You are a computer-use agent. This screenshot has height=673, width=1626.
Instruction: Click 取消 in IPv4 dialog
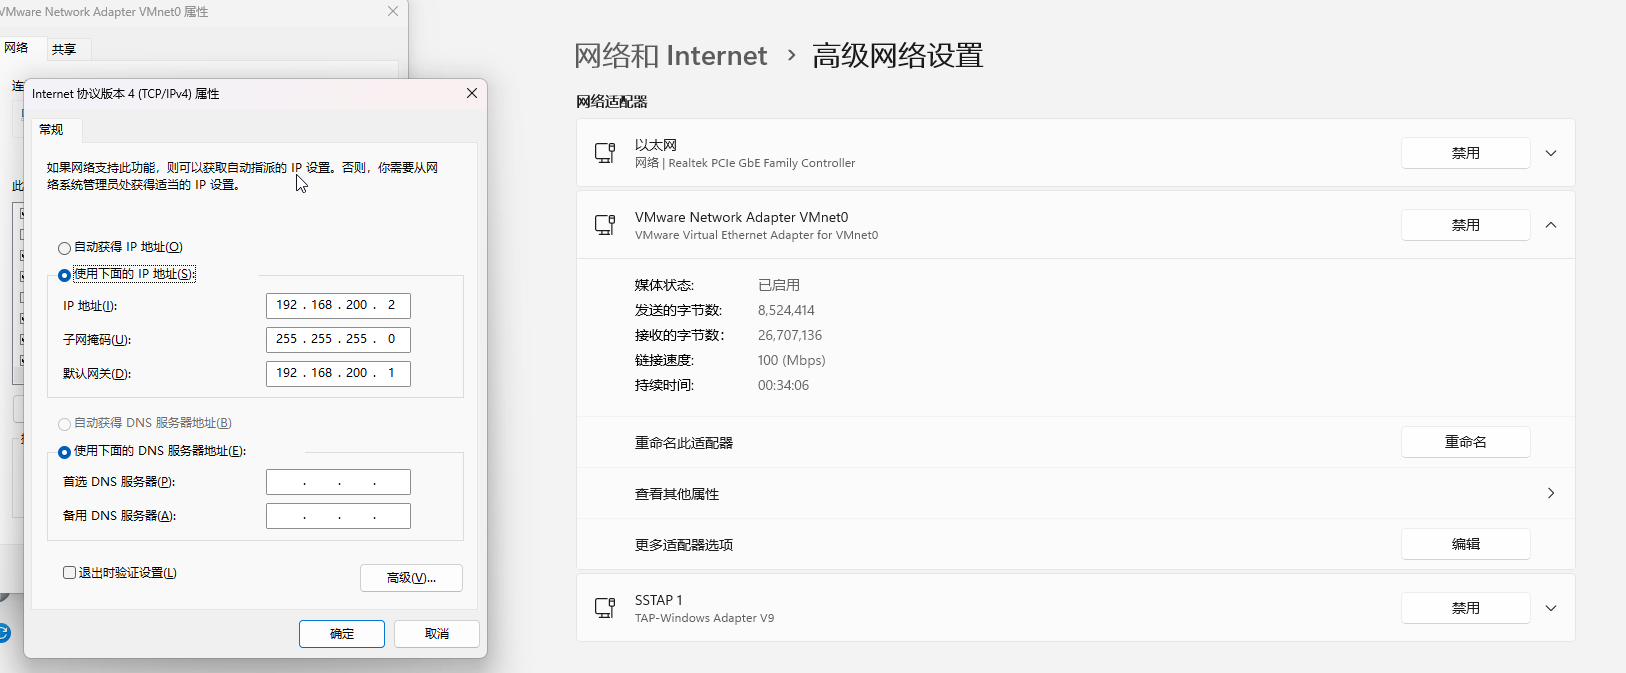point(437,634)
